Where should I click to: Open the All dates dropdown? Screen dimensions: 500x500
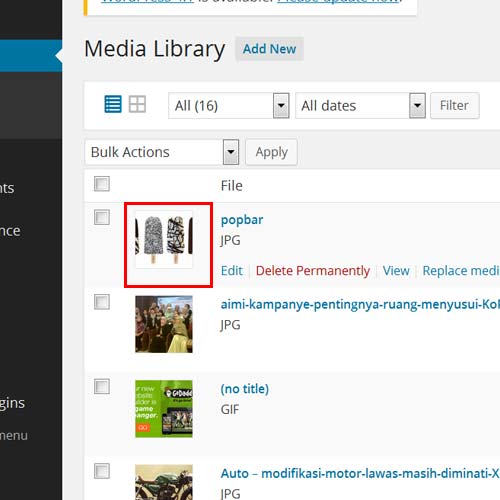(x=360, y=106)
